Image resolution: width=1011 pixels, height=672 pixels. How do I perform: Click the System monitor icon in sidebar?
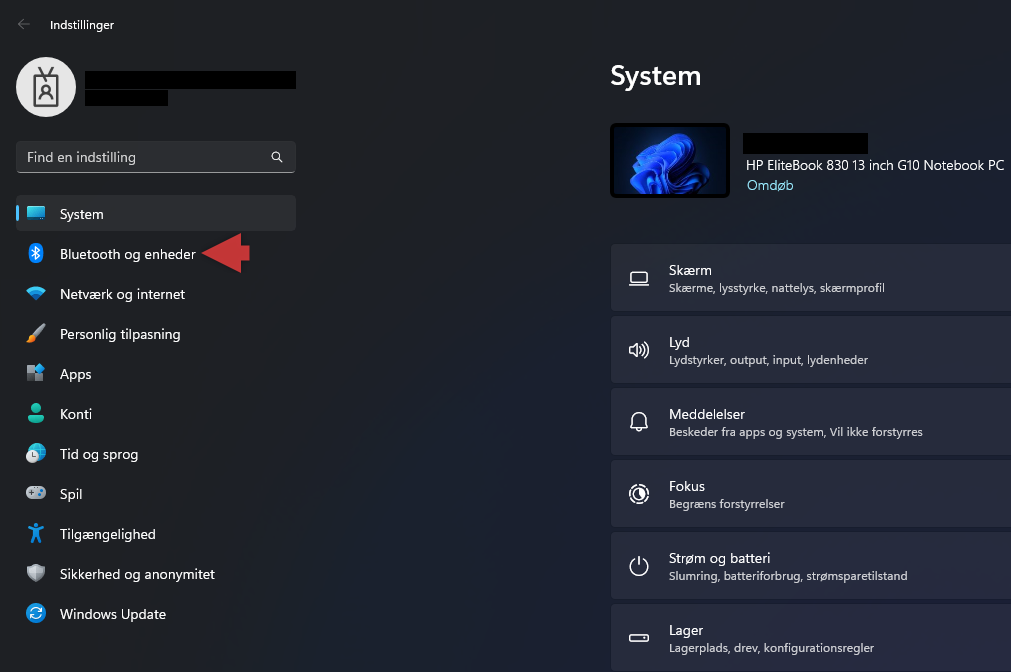tap(36, 213)
